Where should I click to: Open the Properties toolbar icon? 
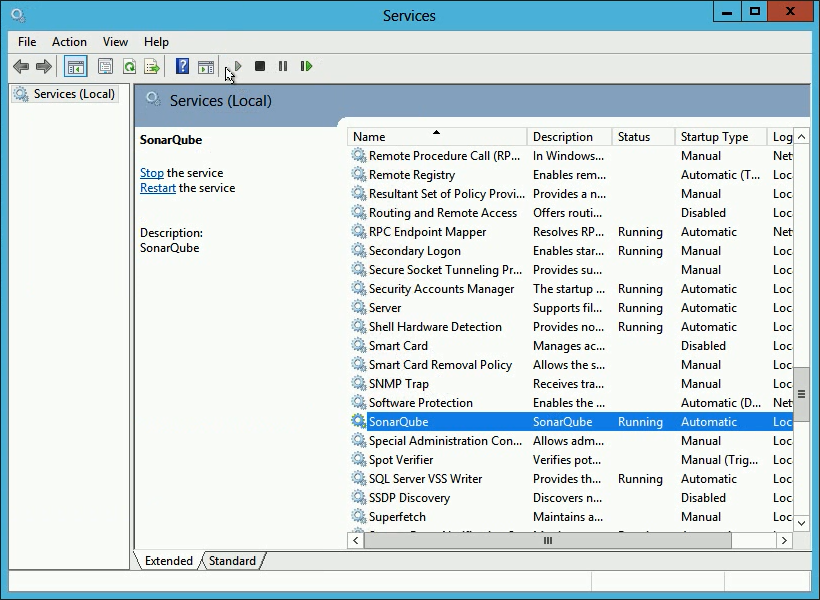tap(106, 66)
